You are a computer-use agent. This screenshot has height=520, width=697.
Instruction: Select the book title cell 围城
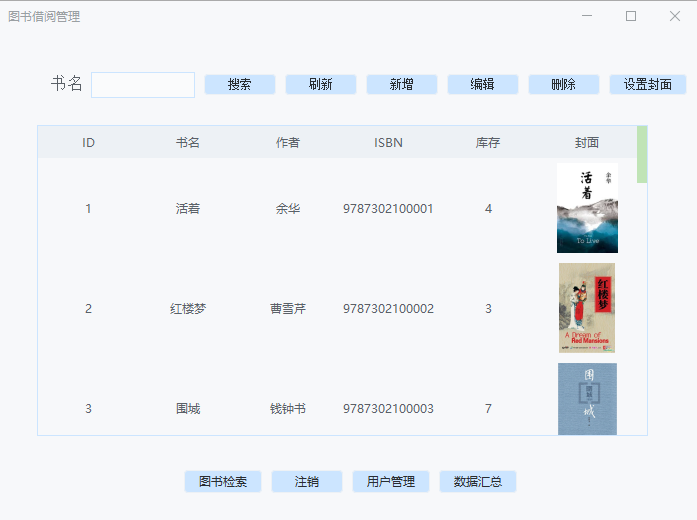[188, 408]
